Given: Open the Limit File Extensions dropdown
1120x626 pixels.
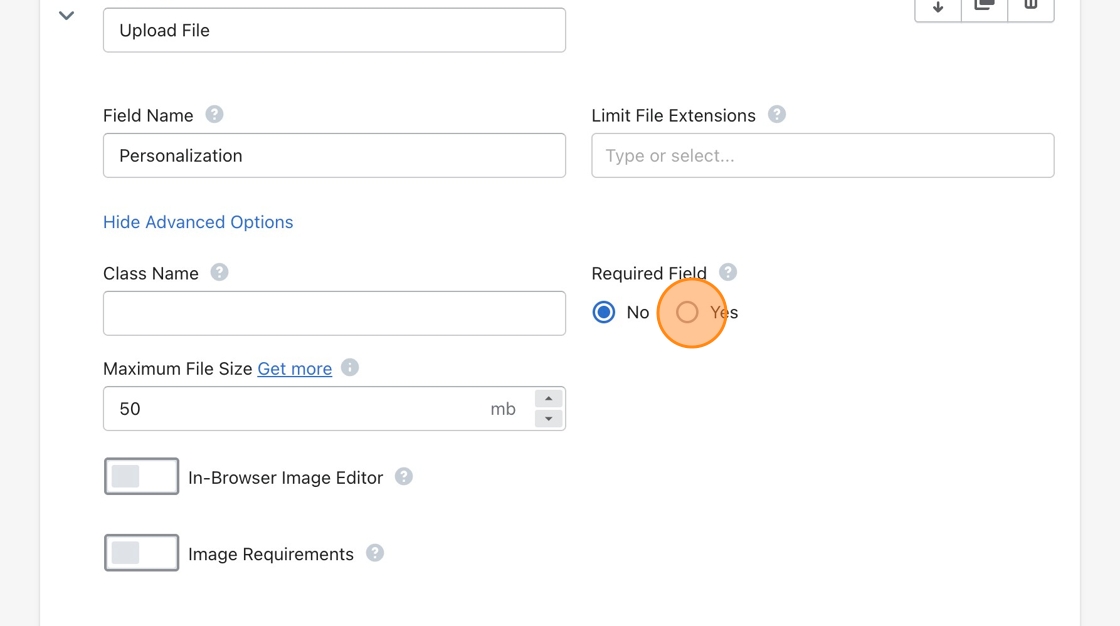Looking at the screenshot, I should (x=822, y=156).
